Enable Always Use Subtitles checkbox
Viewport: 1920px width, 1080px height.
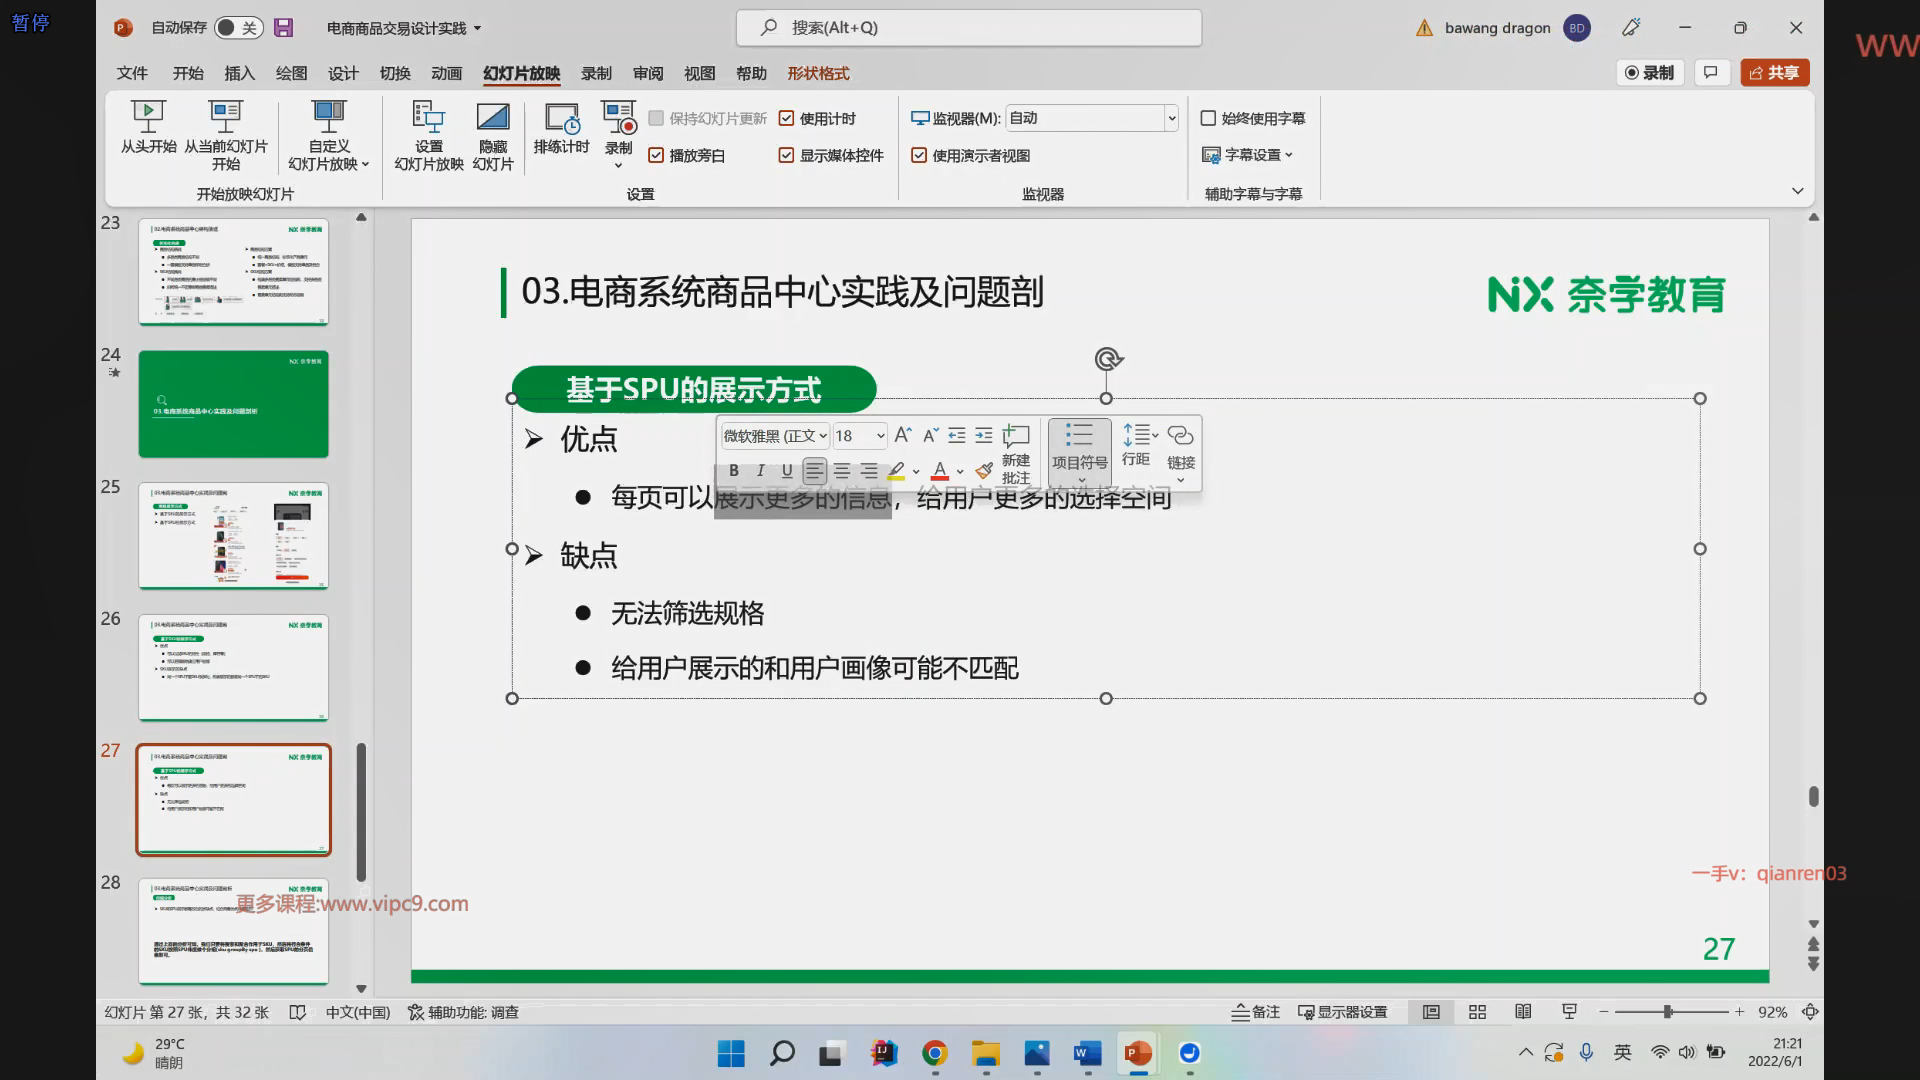(1208, 119)
